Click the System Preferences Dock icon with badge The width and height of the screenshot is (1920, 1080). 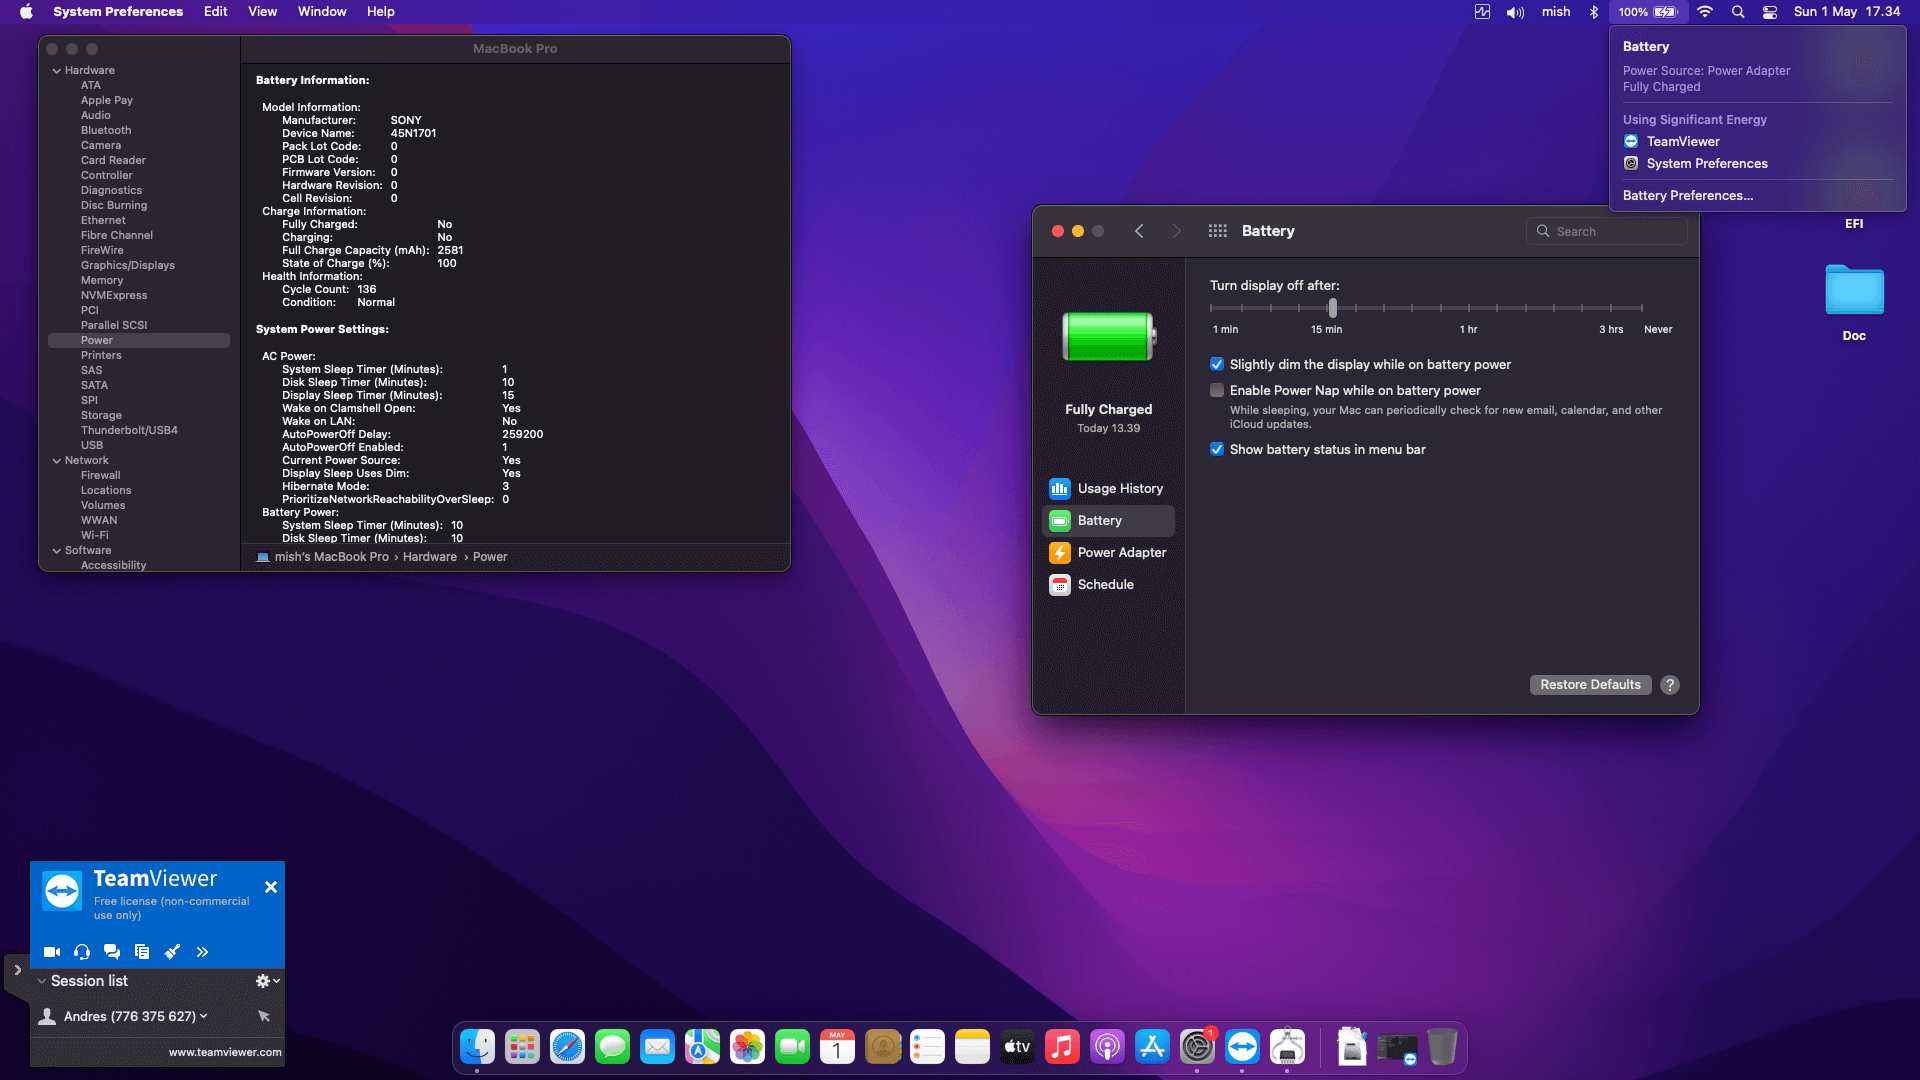coord(1197,1047)
